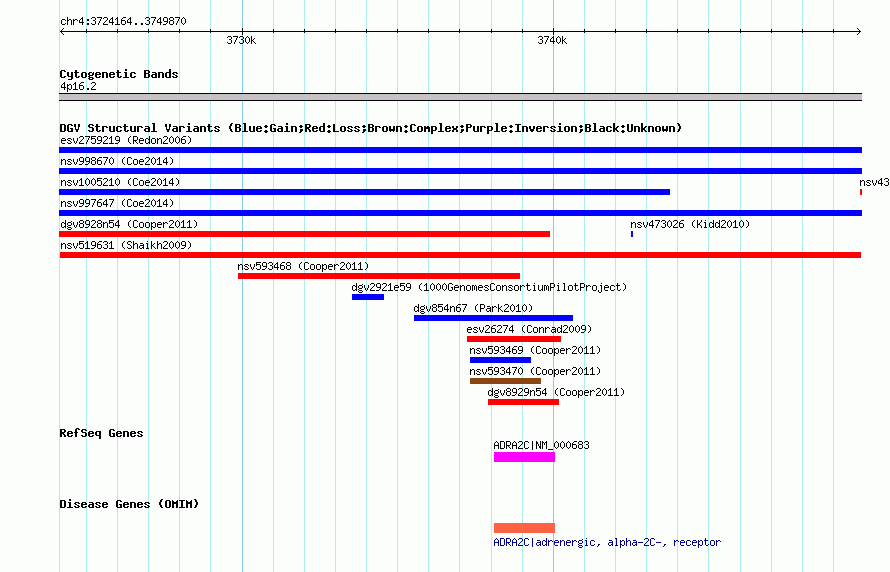Select the dgv2921e59 1000GenomesConsortiumPilotProject label
This screenshot has height=572, width=890.
489,287
